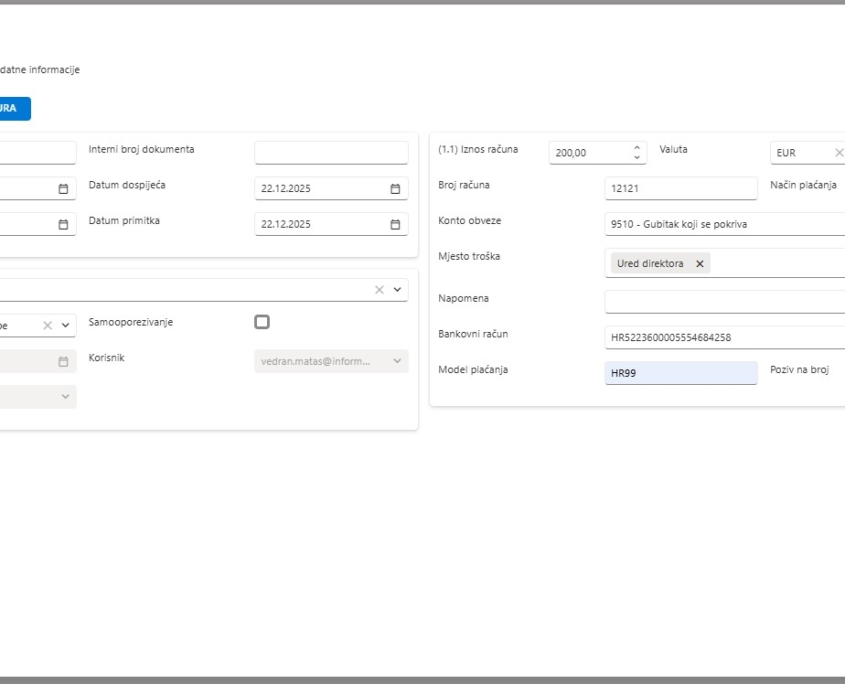Open calendar picker for Datum dospijeća
The height and width of the screenshot is (684, 845).
(395, 189)
